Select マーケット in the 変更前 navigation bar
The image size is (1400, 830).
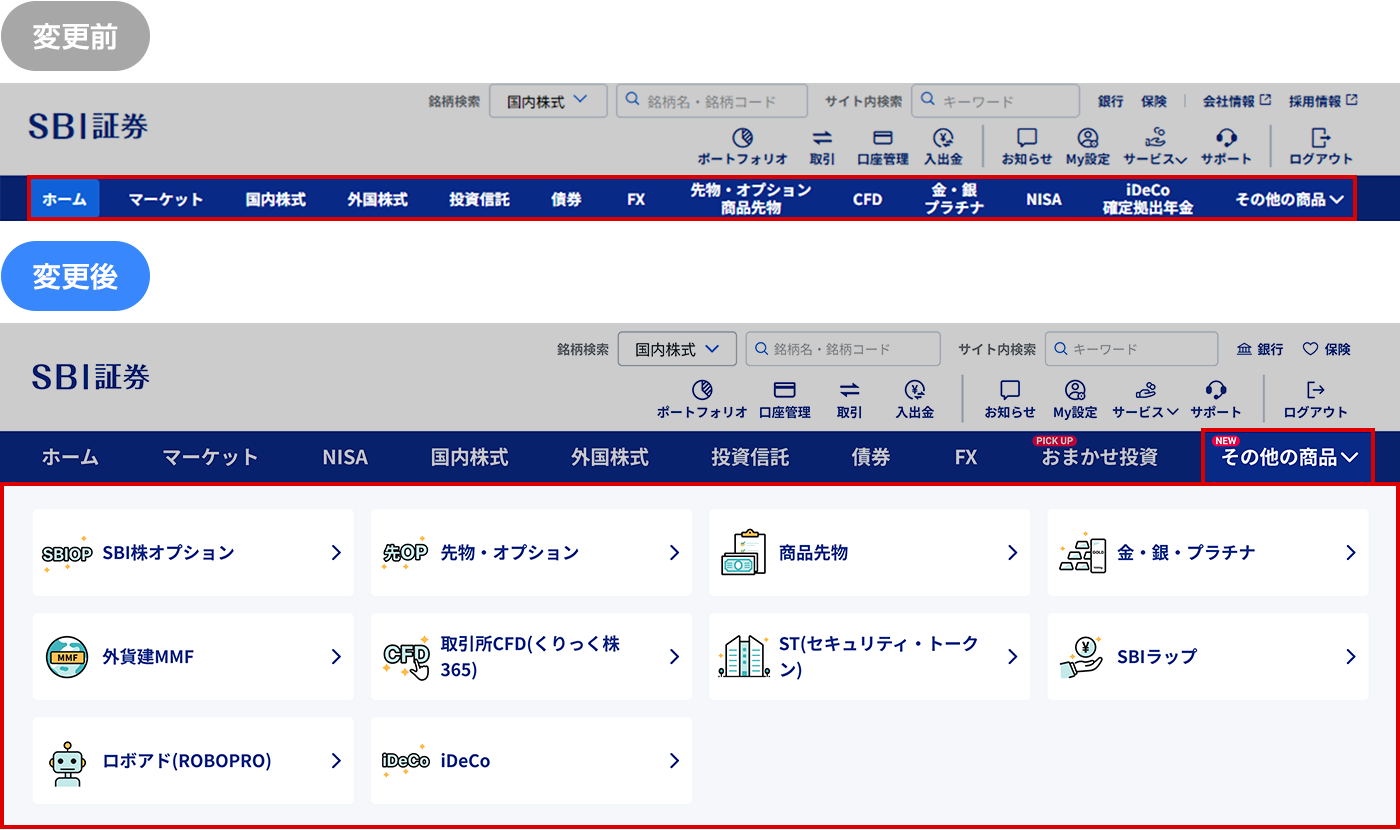[x=166, y=199]
